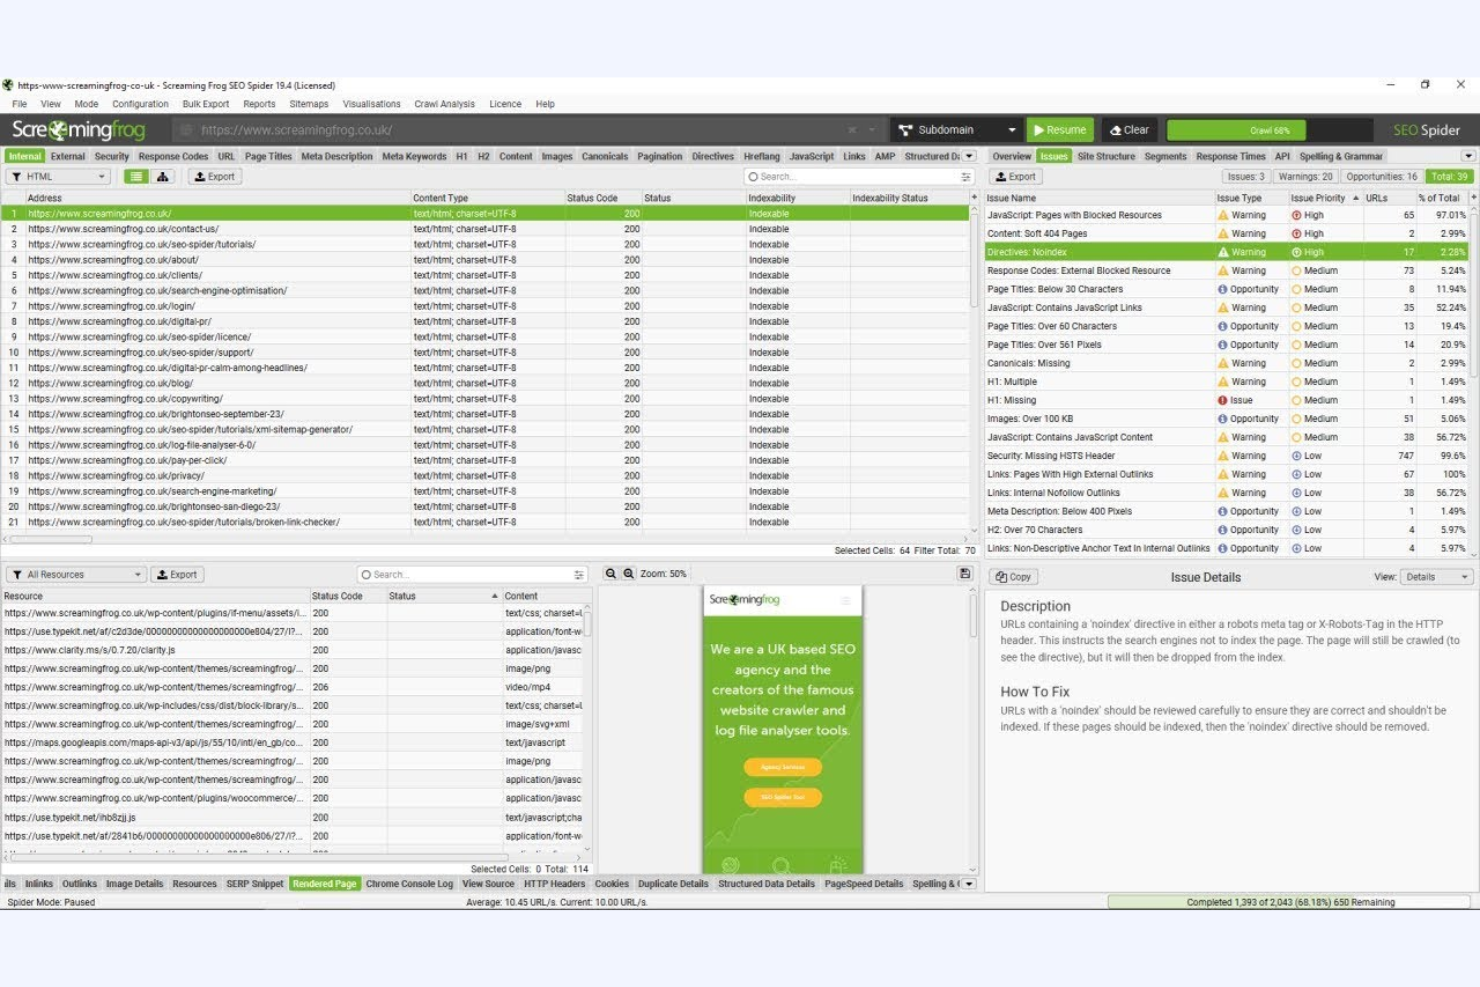The image size is (1480, 987).
Task: Filter issues by Issues: 3
Action: [1246, 177]
